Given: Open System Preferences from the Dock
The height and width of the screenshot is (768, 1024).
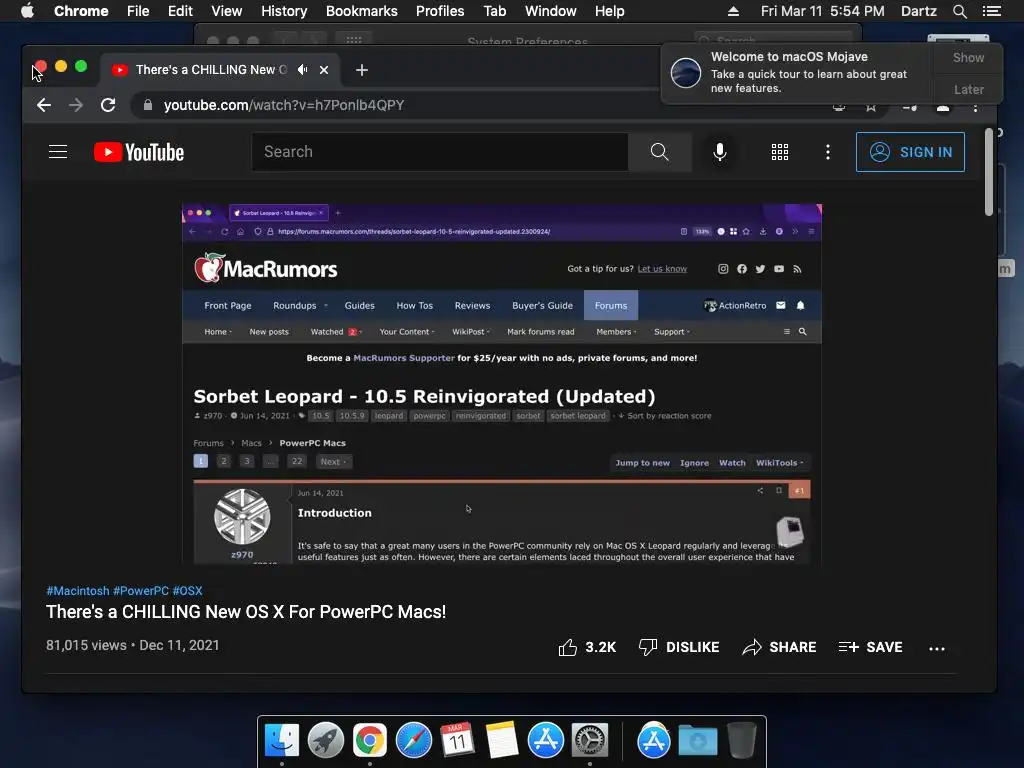Looking at the screenshot, I should click(590, 741).
